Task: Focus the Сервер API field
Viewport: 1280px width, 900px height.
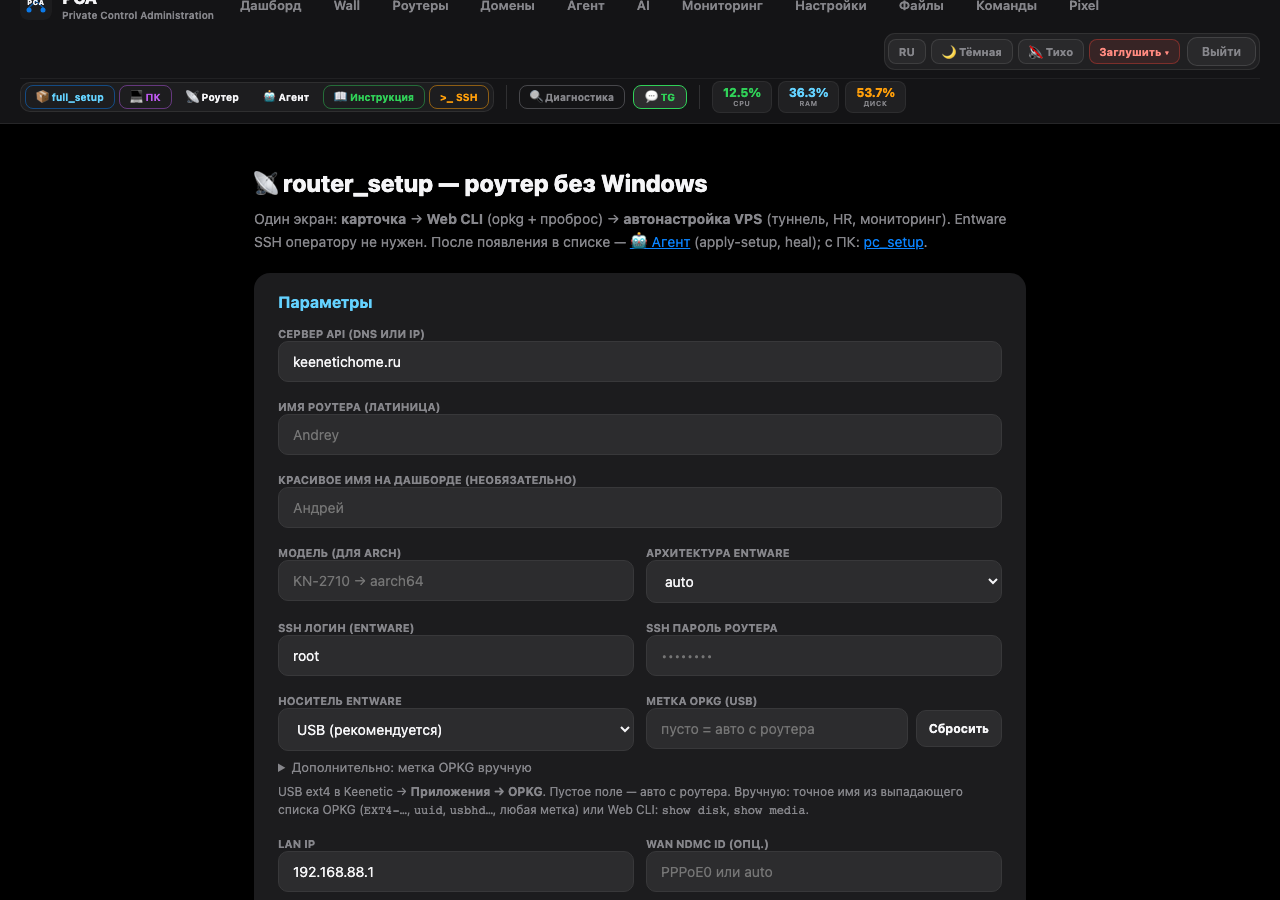Action: [640, 361]
